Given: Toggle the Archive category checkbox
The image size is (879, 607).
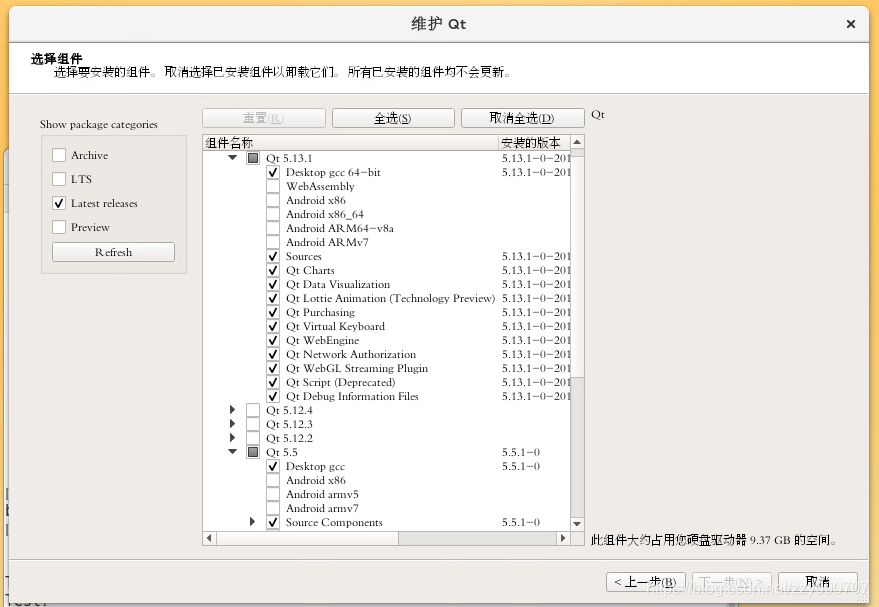Looking at the screenshot, I should coord(59,155).
